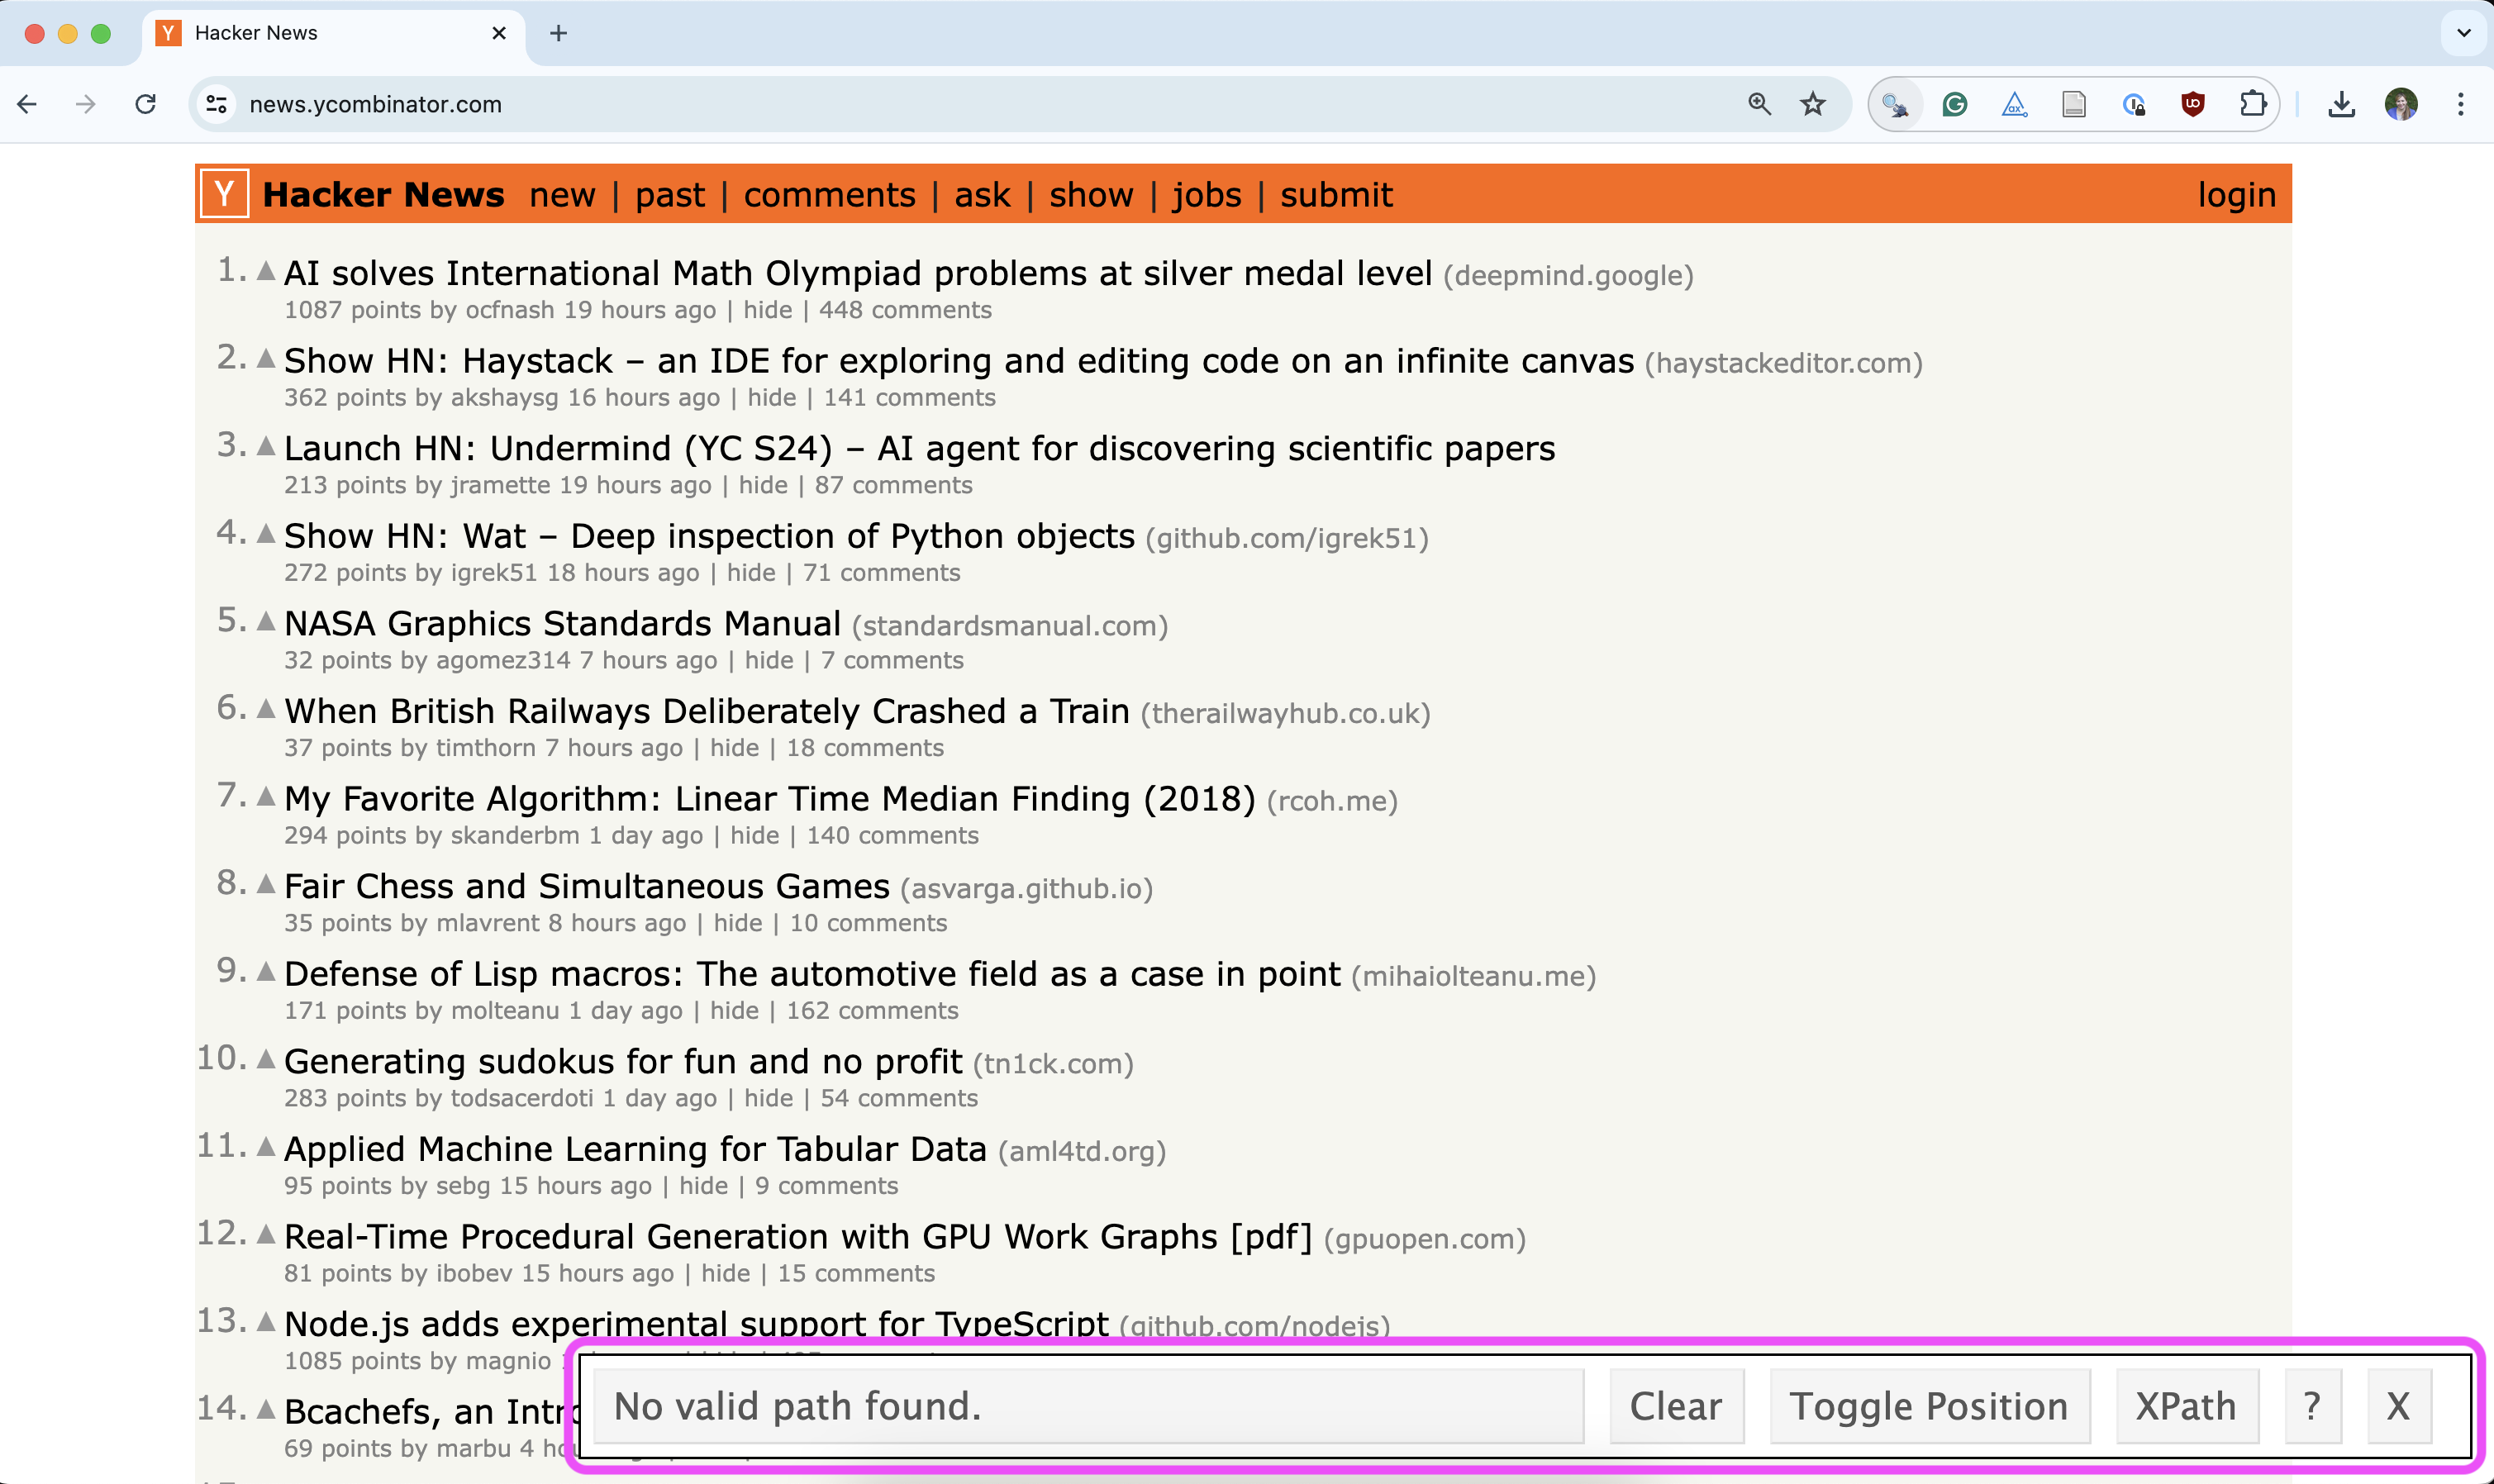Bookmark this page with the star icon
Viewport: 2494px width, 1484px height.
[1813, 104]
